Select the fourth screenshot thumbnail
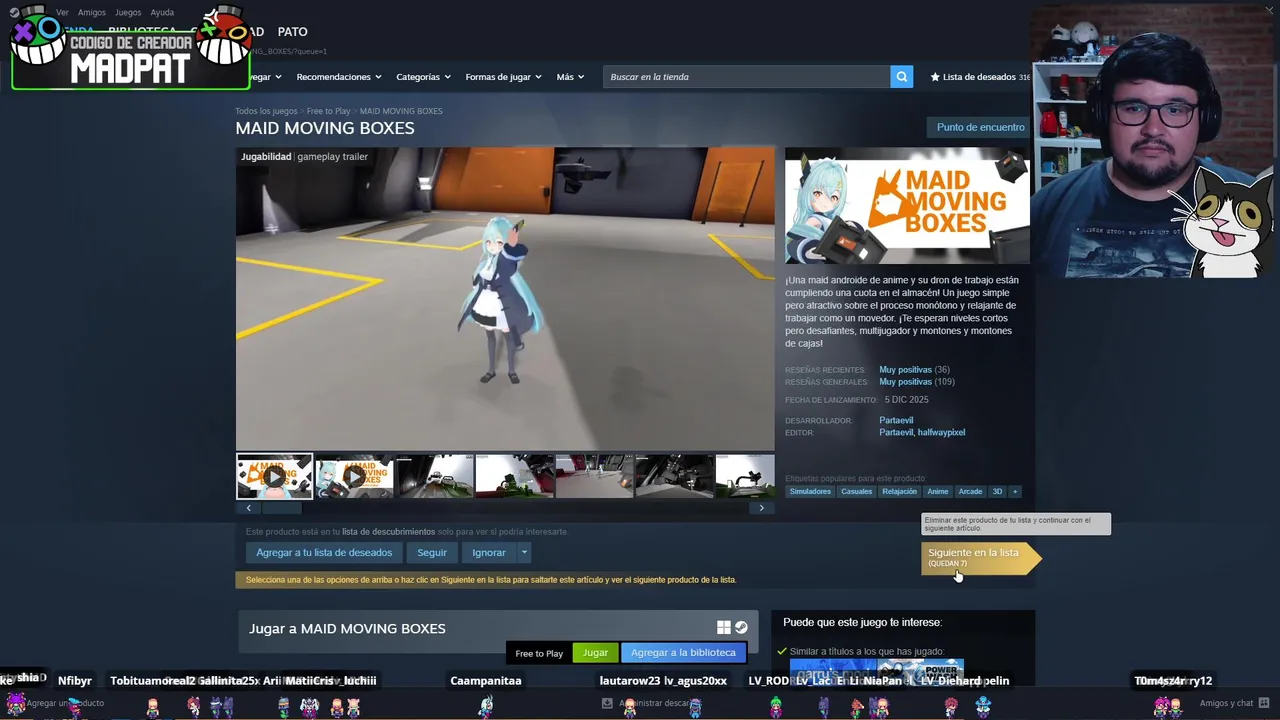The height and width of the screenshot is (720, 1280). click(514, 477)
